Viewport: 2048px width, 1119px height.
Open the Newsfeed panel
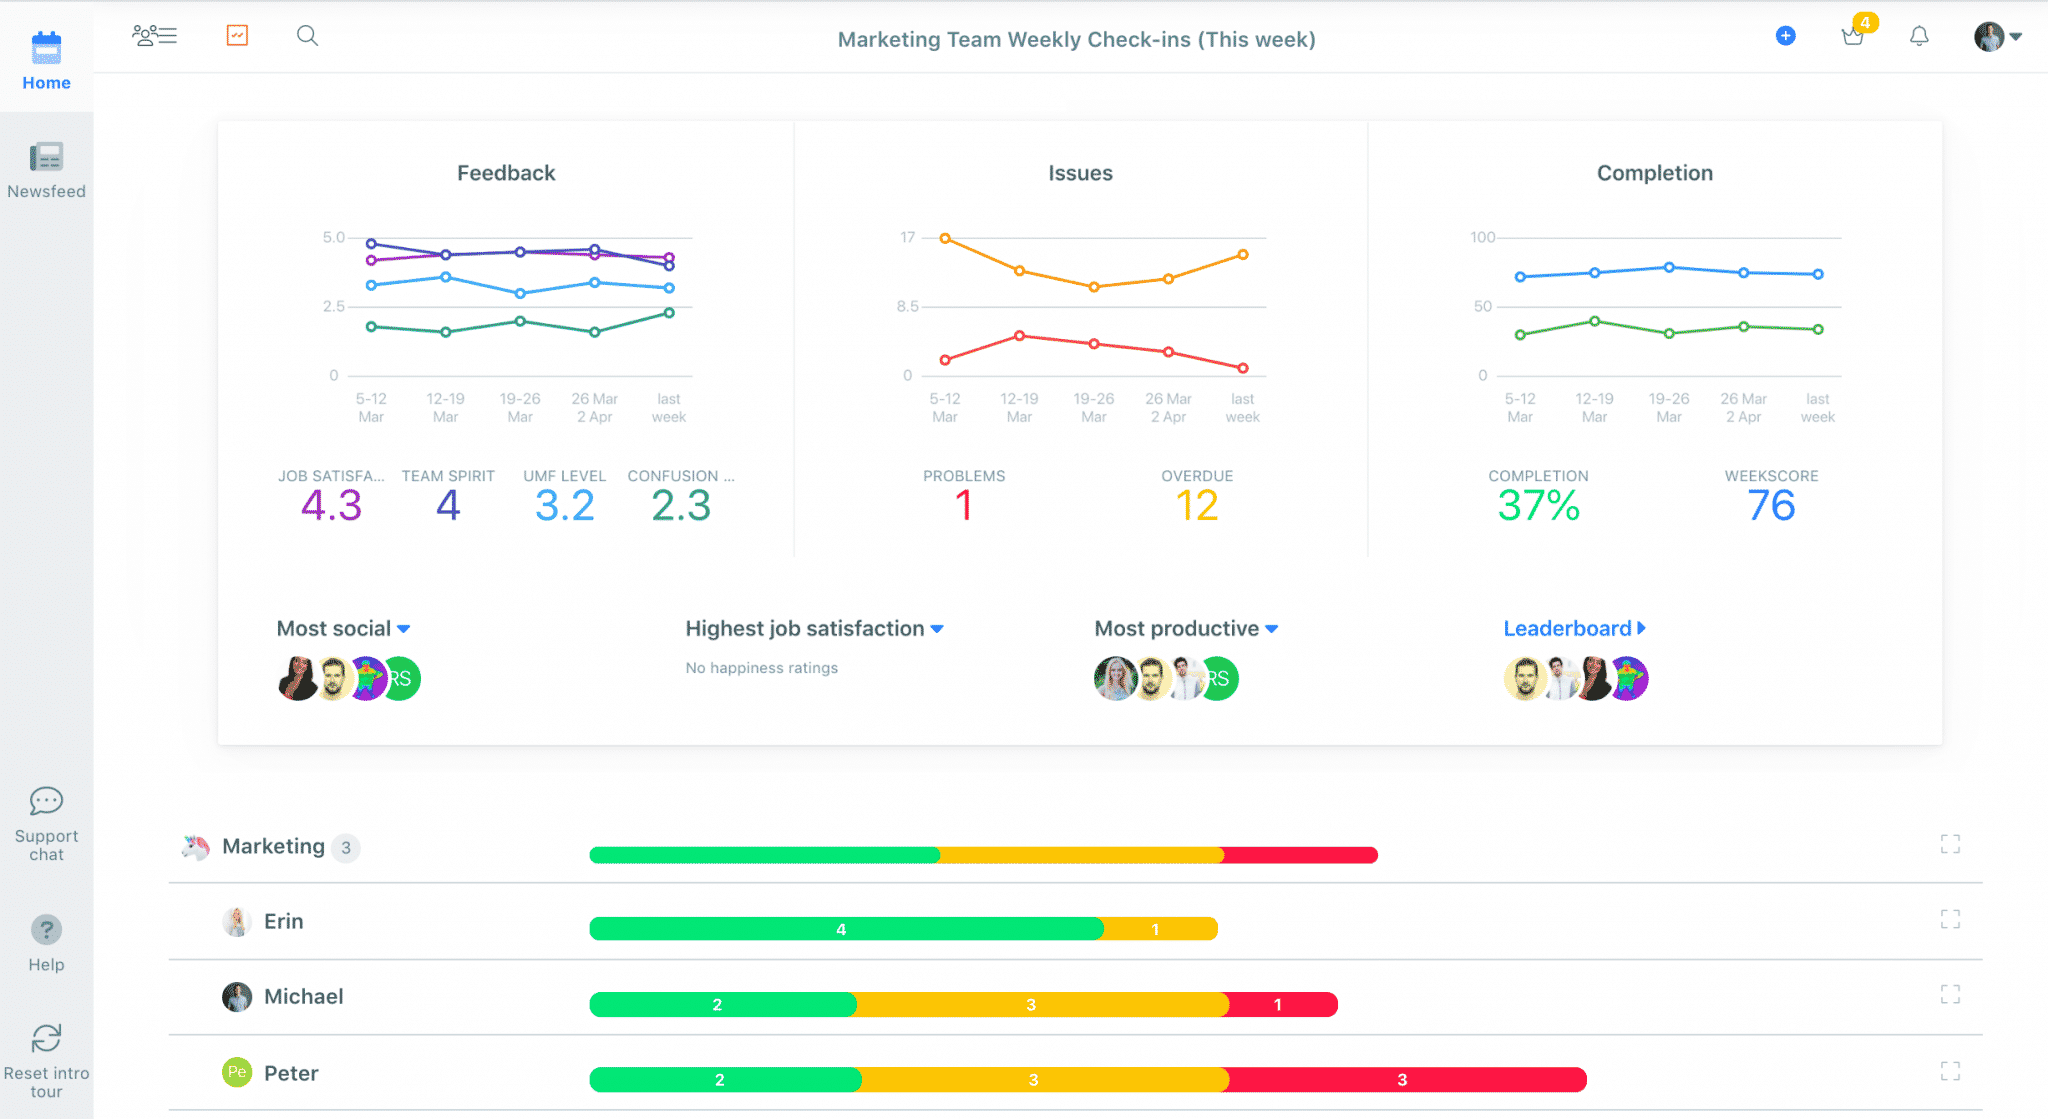pyautogui.click(x=45, y=165)
